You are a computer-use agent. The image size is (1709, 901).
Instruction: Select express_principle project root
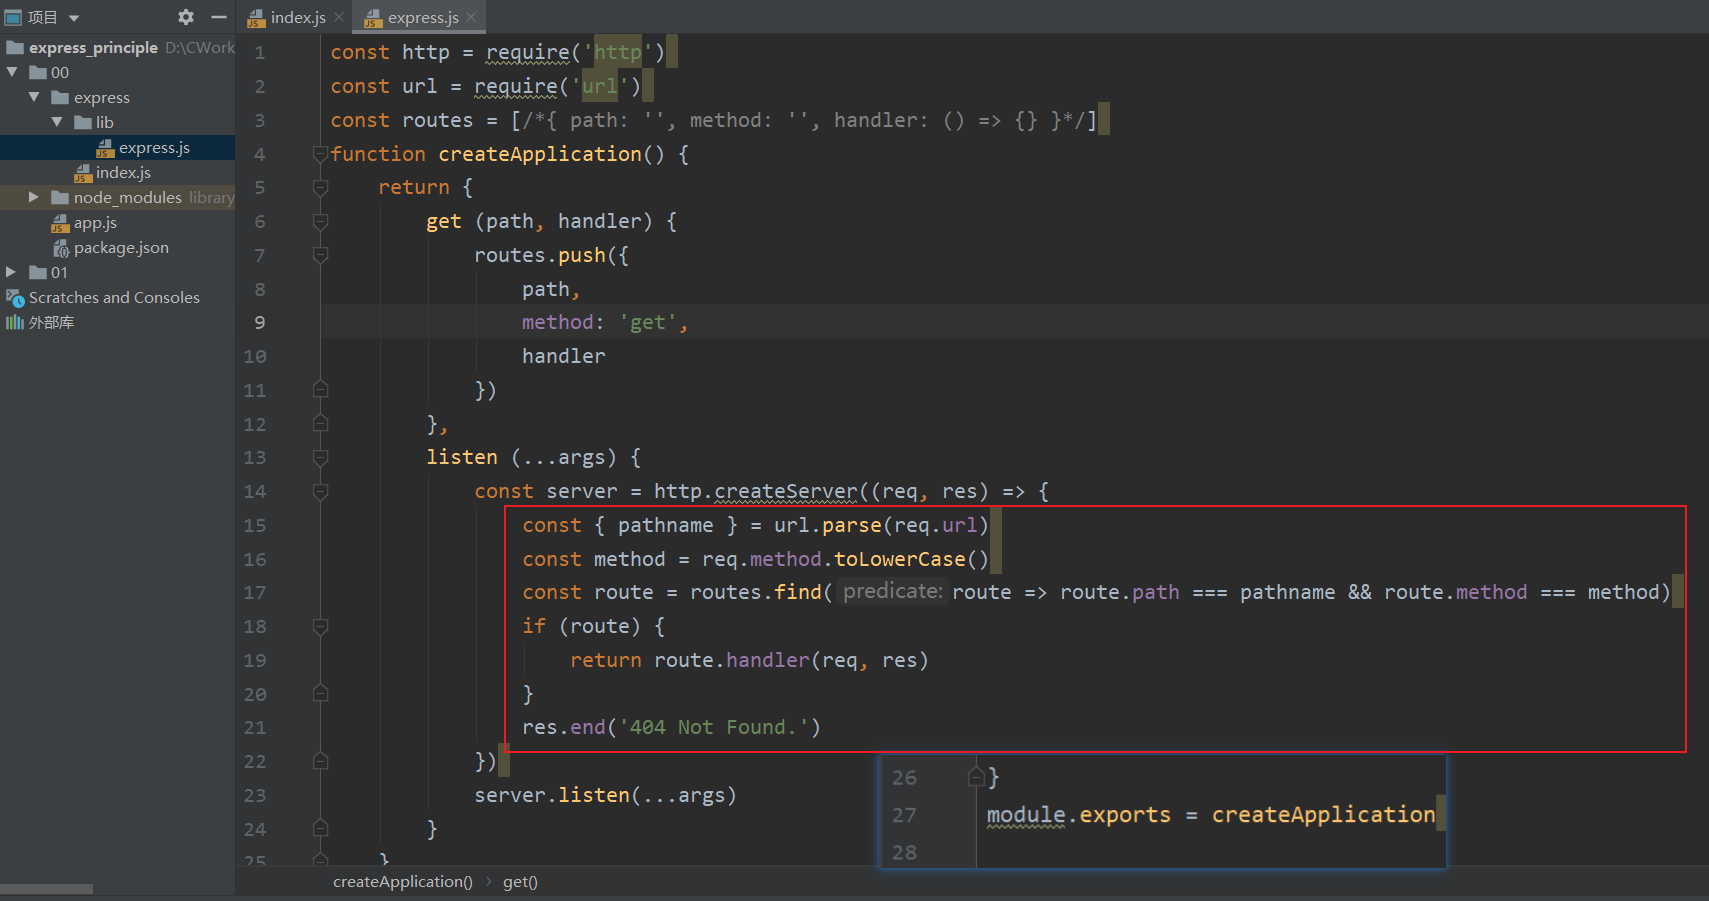click(x=93, y=47)
